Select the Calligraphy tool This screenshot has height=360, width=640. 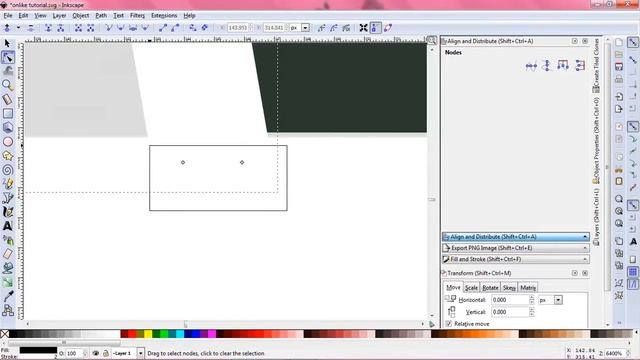(x=7, y=212)
